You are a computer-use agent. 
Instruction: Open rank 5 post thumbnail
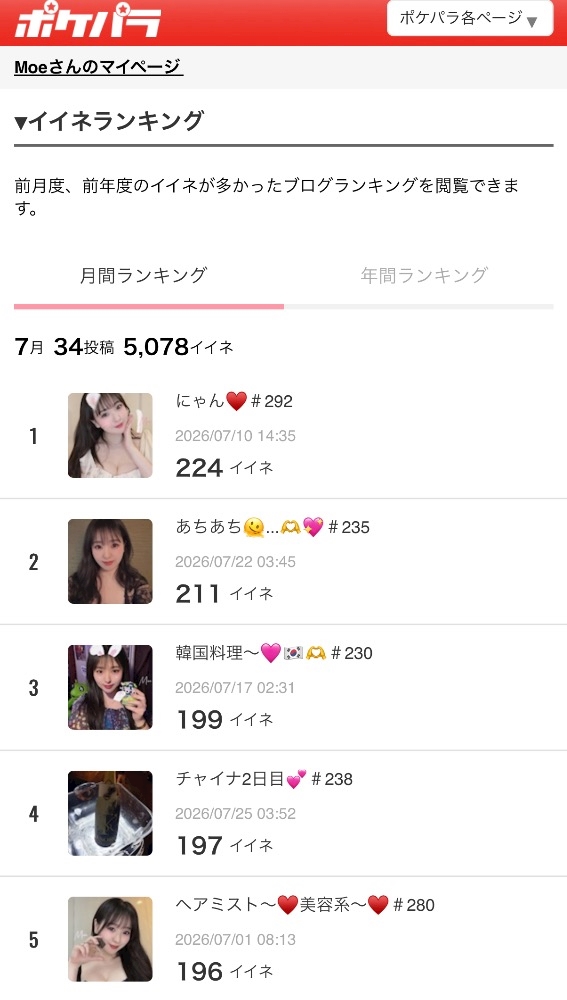click(110, 939)
